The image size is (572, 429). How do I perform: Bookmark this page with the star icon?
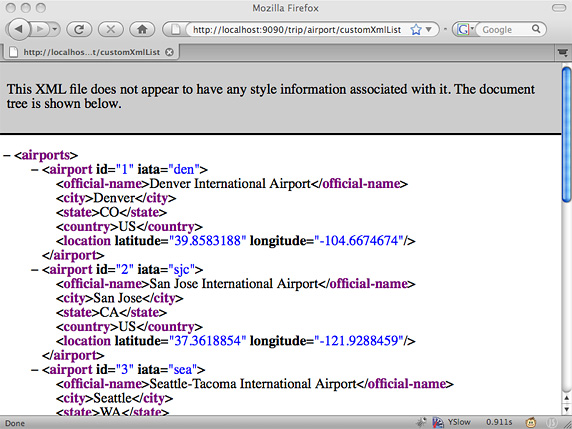(416, 30)
